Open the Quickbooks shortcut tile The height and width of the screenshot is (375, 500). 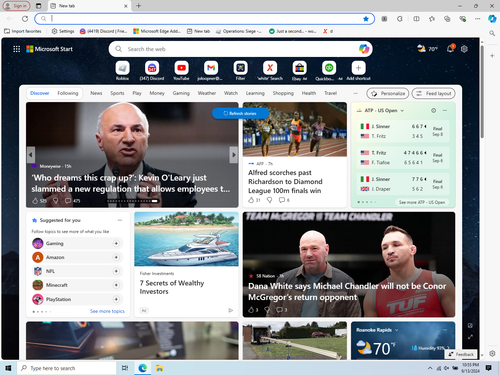pos(329,68)
